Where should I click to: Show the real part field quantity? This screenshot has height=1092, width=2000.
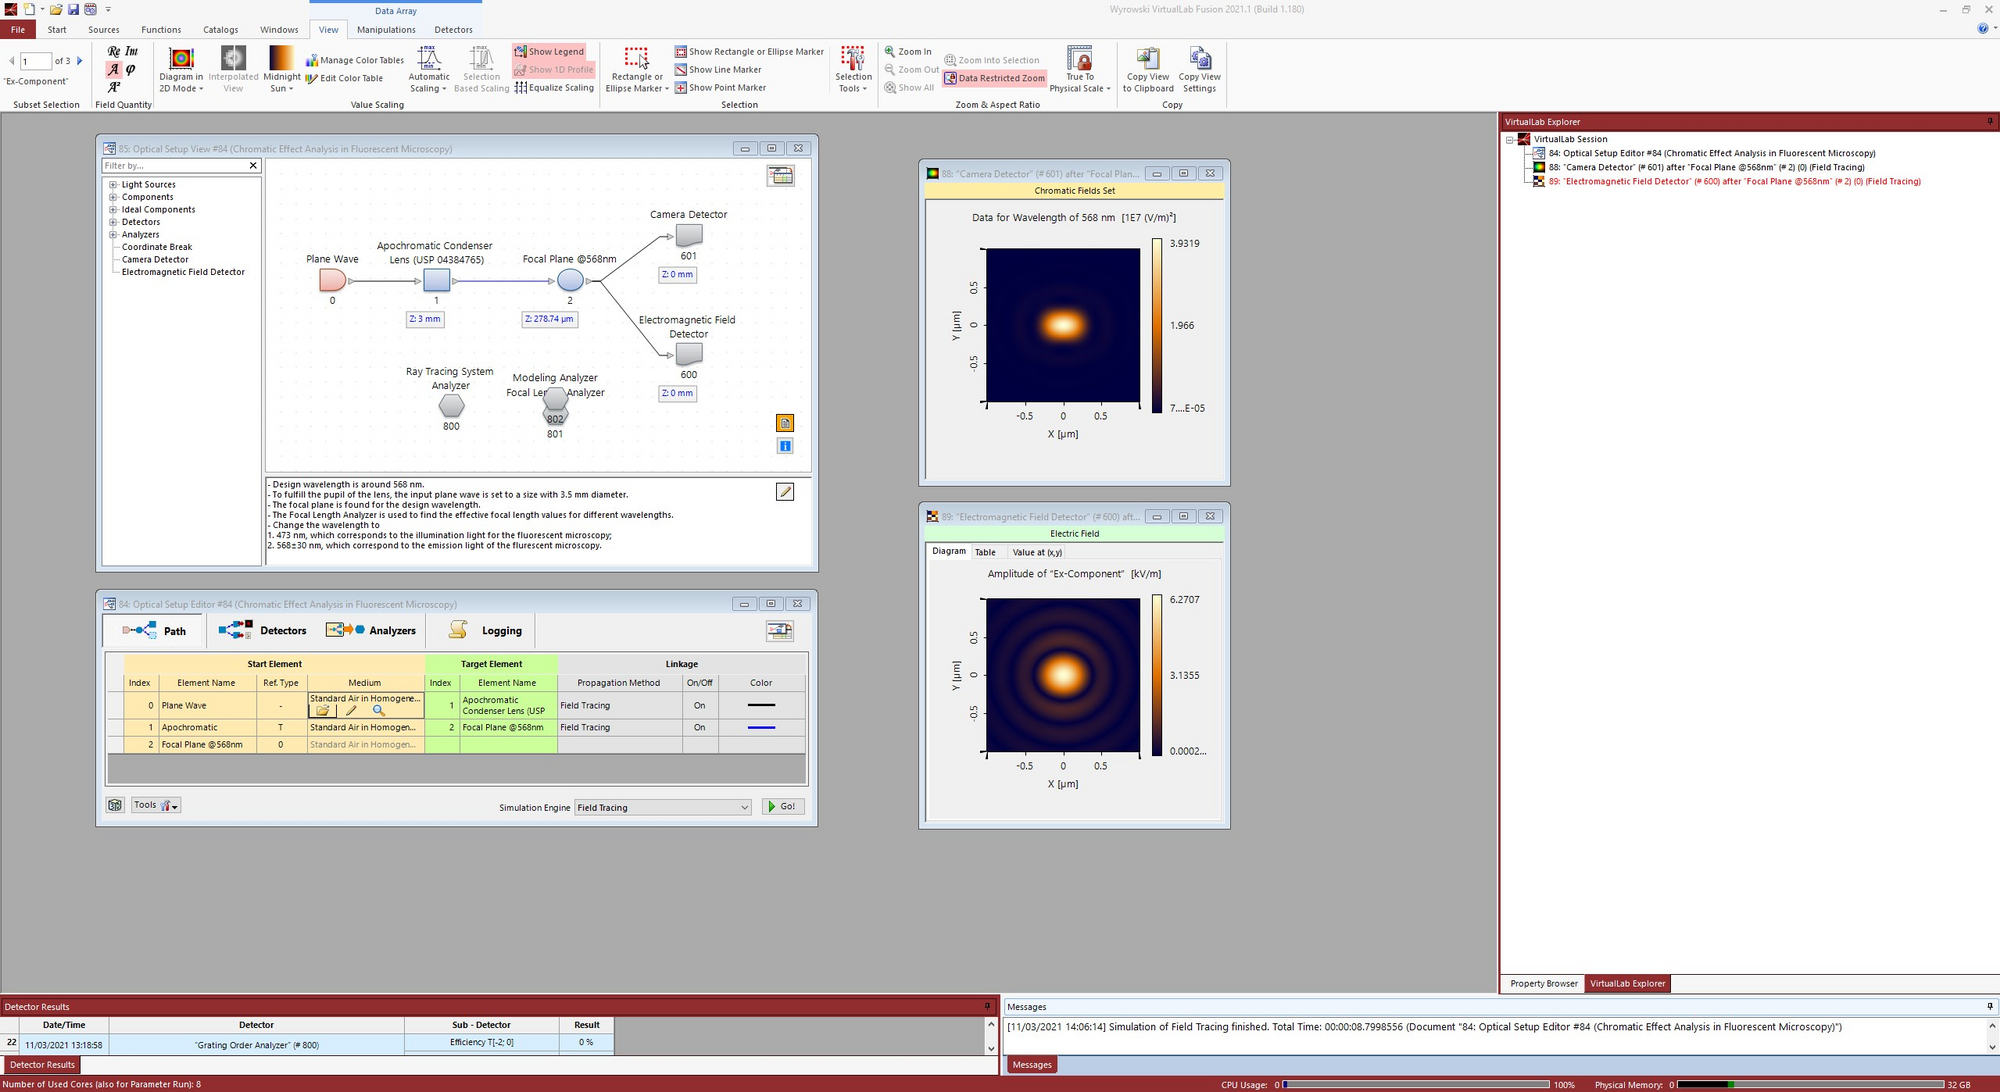tap(114, 51)
